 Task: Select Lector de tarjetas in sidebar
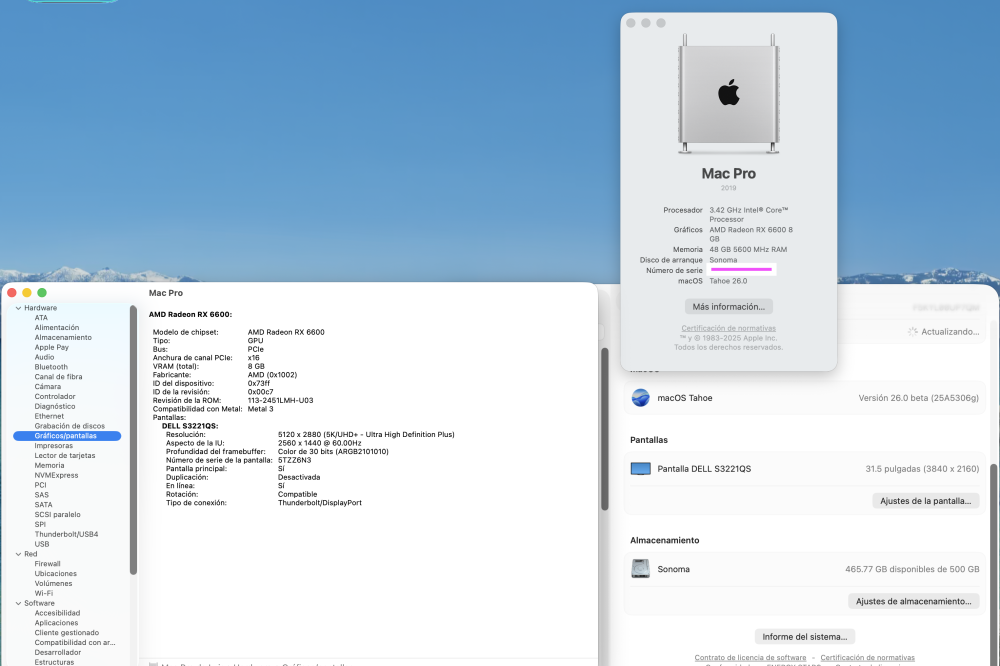click(x=65, y=455)
